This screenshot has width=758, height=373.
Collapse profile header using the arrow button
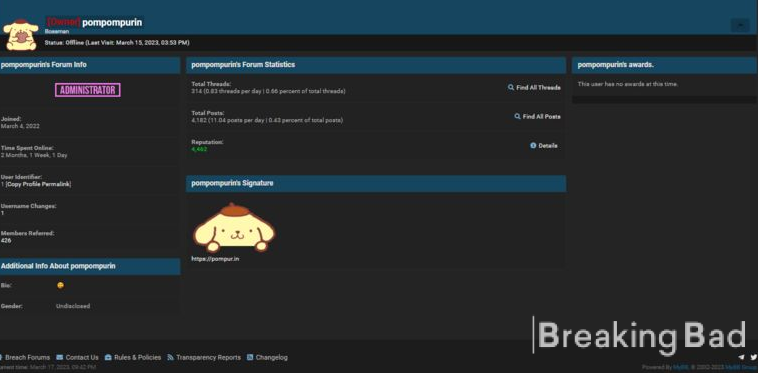pyautogui.click(x=740, y=25)
